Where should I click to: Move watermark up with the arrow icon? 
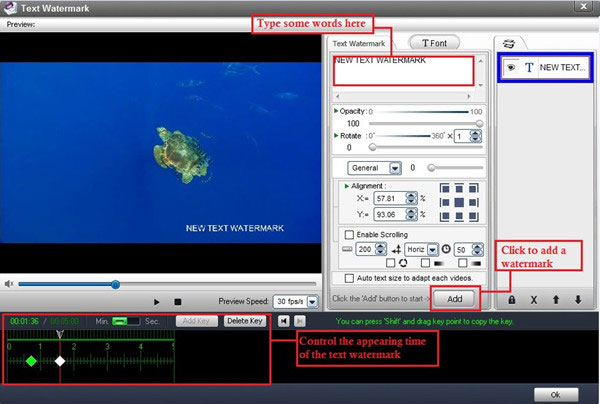556,300
